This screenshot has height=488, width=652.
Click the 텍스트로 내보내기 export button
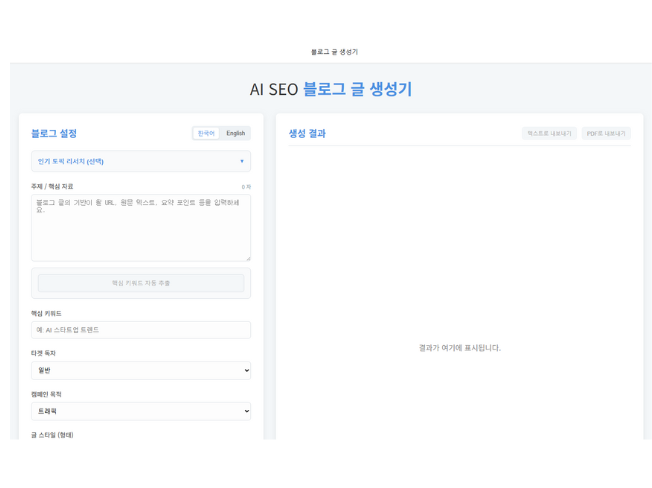pyautogui.click(x=549, y=133)
